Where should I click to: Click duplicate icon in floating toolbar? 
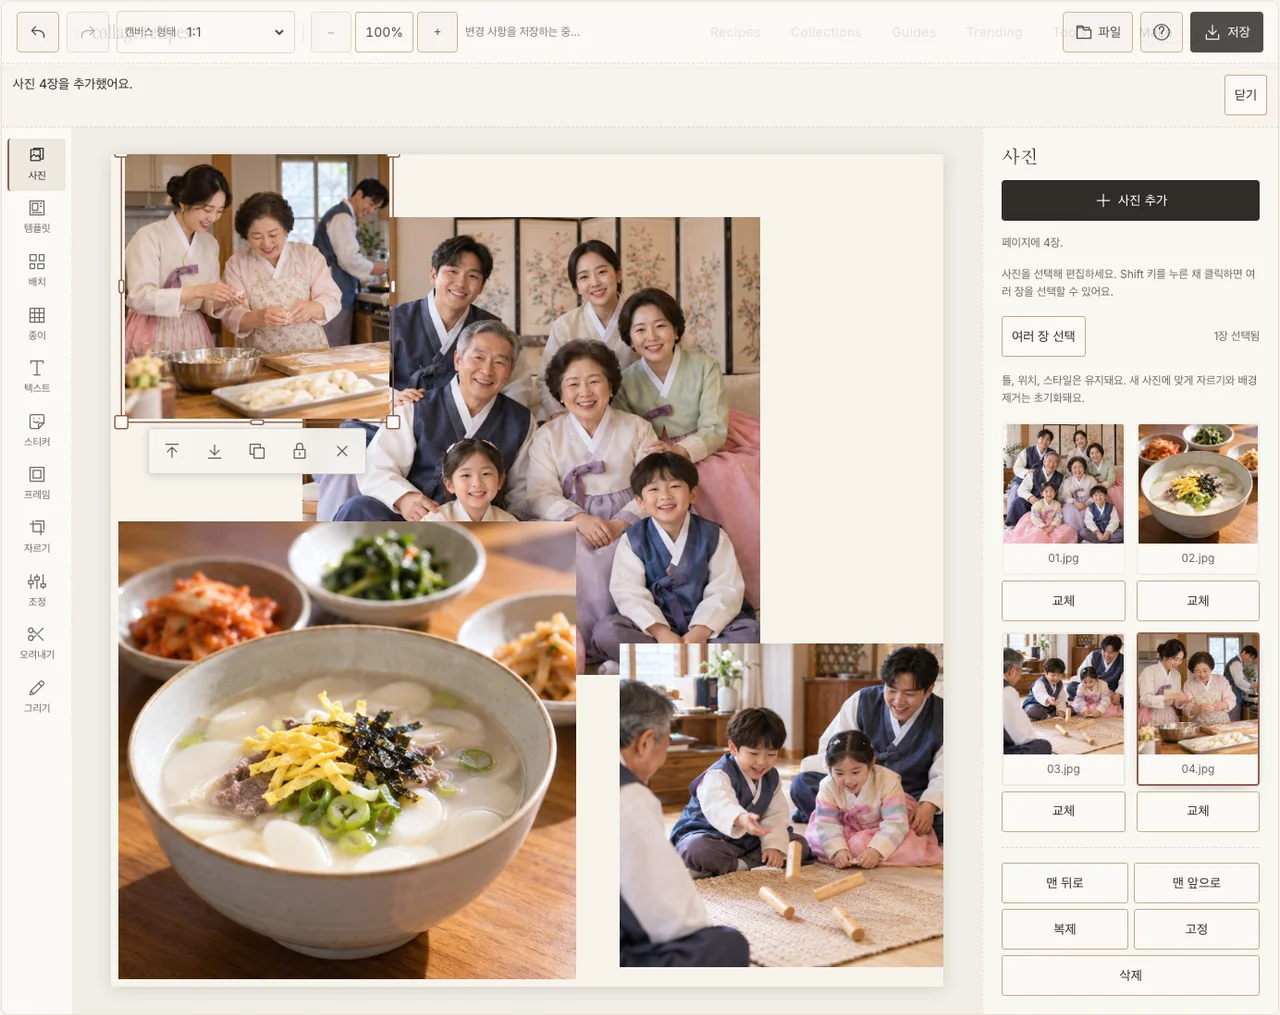point(257,451)
